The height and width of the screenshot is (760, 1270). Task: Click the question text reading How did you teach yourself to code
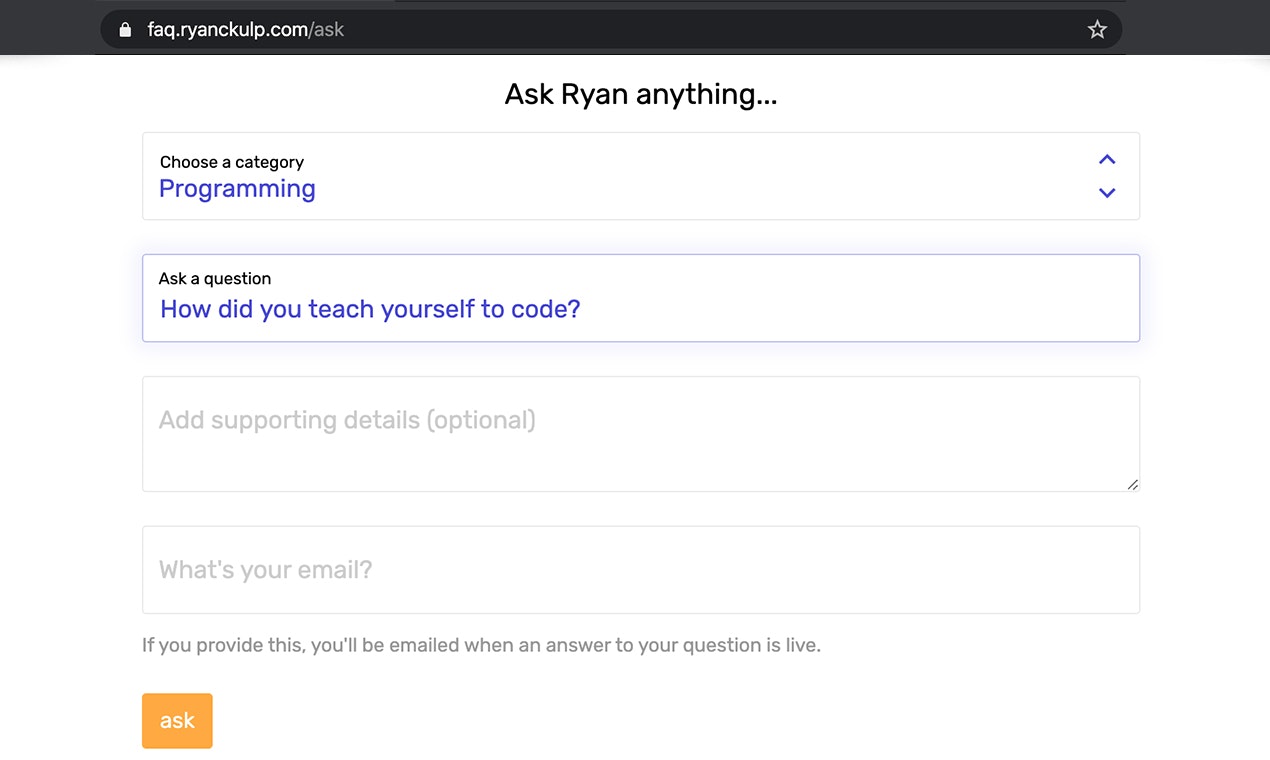[370, 309]
